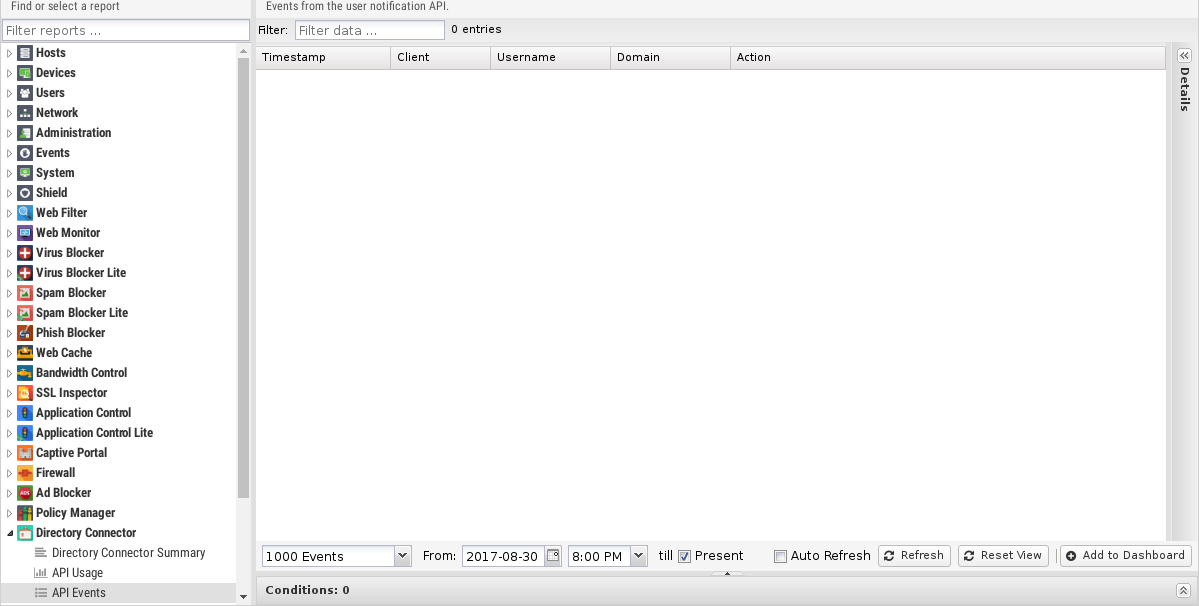
Task: Sort by the Domain column header
Action: [671, 57]
